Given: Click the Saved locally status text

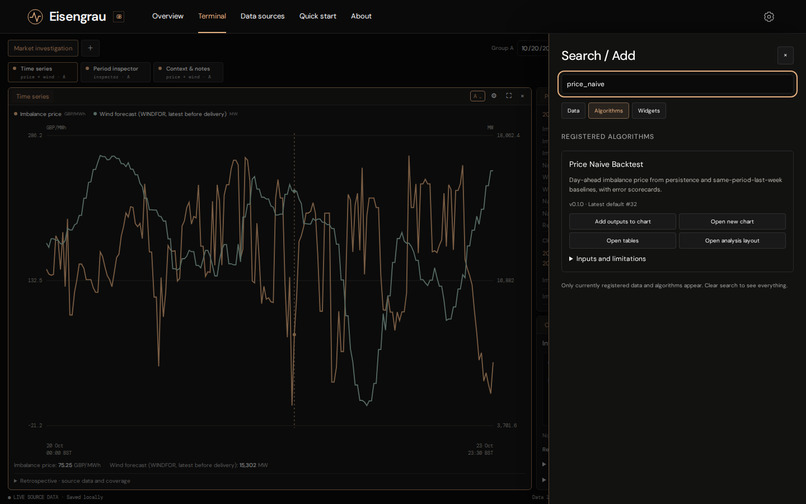Looking at the screenshot, I should point(84,497).
